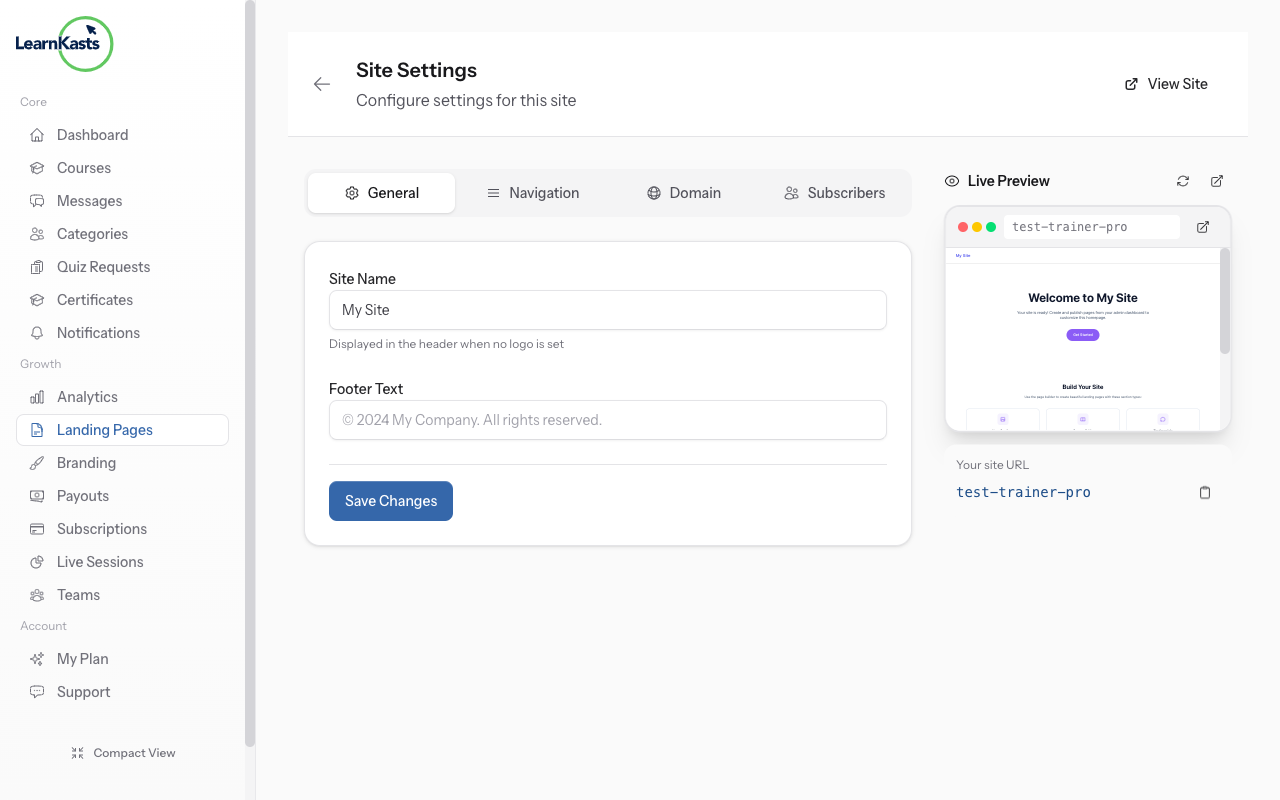Image resolution: width=1280 pixels, height=800 pixels.
Task: Expand the Branding section
Action: coord(85,462)
